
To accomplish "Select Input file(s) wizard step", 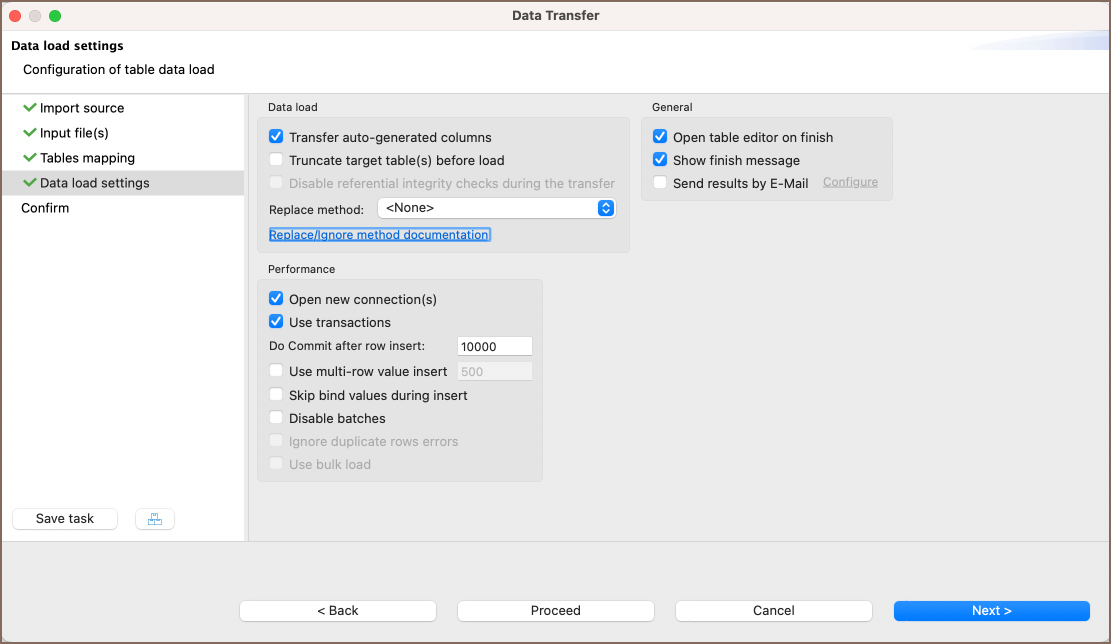I will tap(74, 133).
